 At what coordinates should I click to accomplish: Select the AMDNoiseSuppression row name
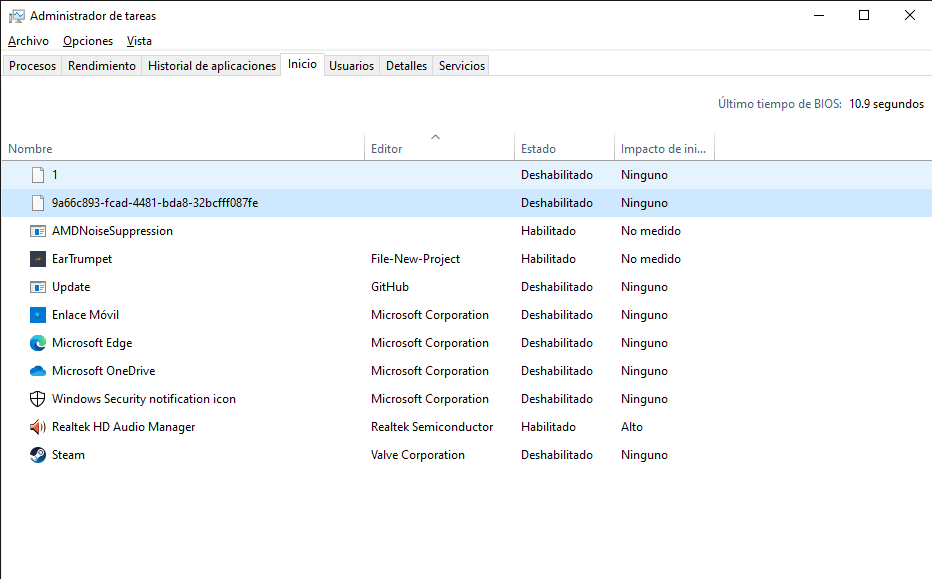pyautogui.click(x=112, y=231)
